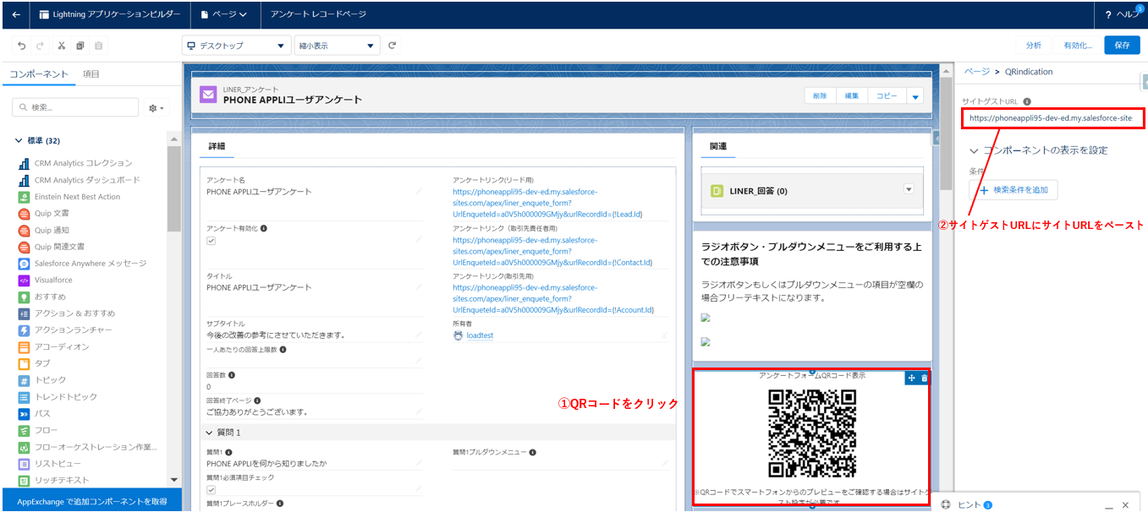The image size is (1148, 512).
Task: Click the コピー button
Action: click(x=887, y=96)
